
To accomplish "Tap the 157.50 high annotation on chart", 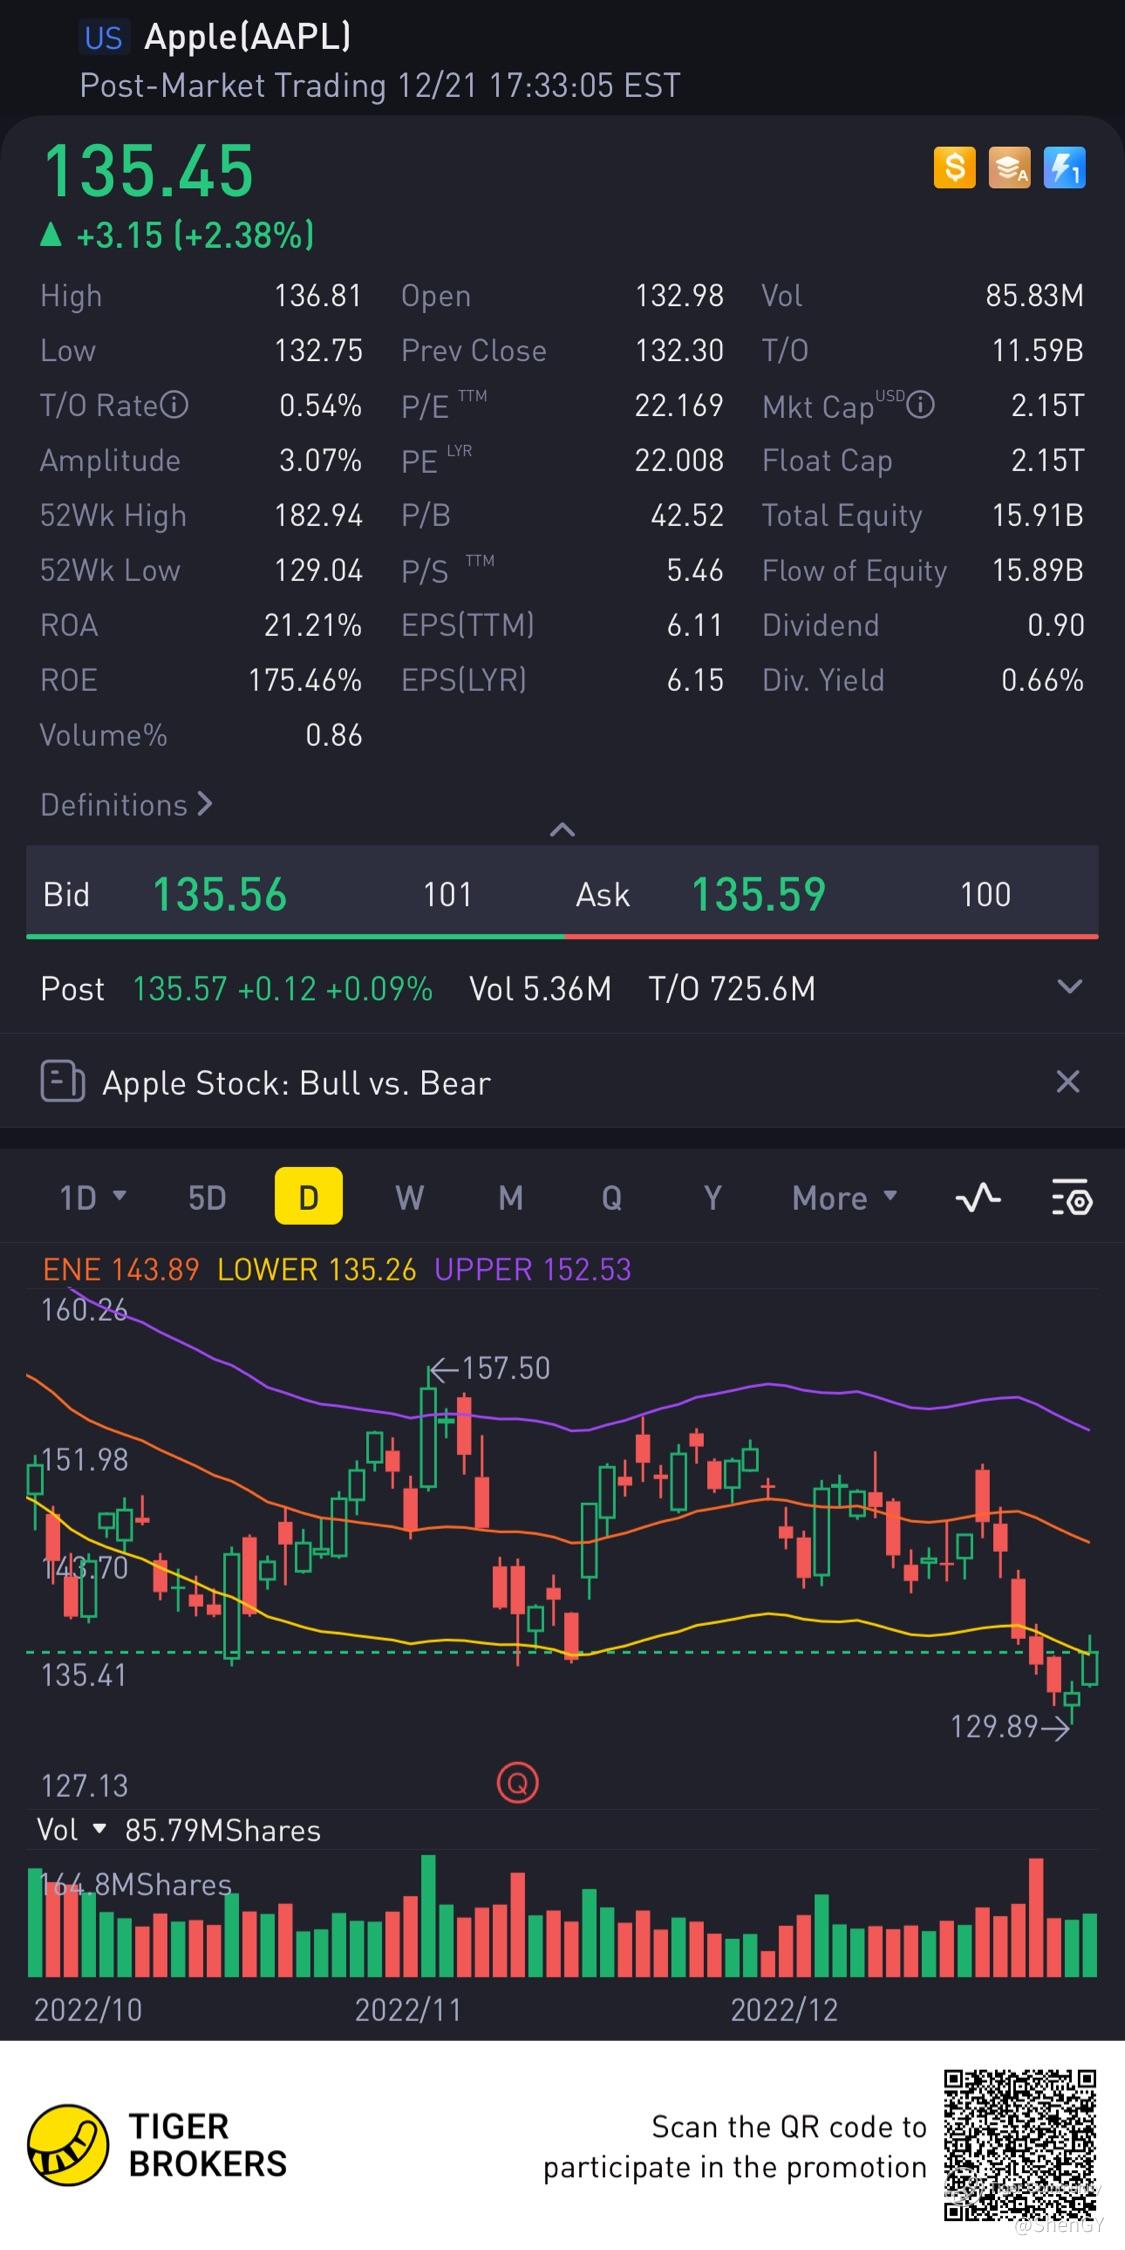I will tap(490, 1368).
